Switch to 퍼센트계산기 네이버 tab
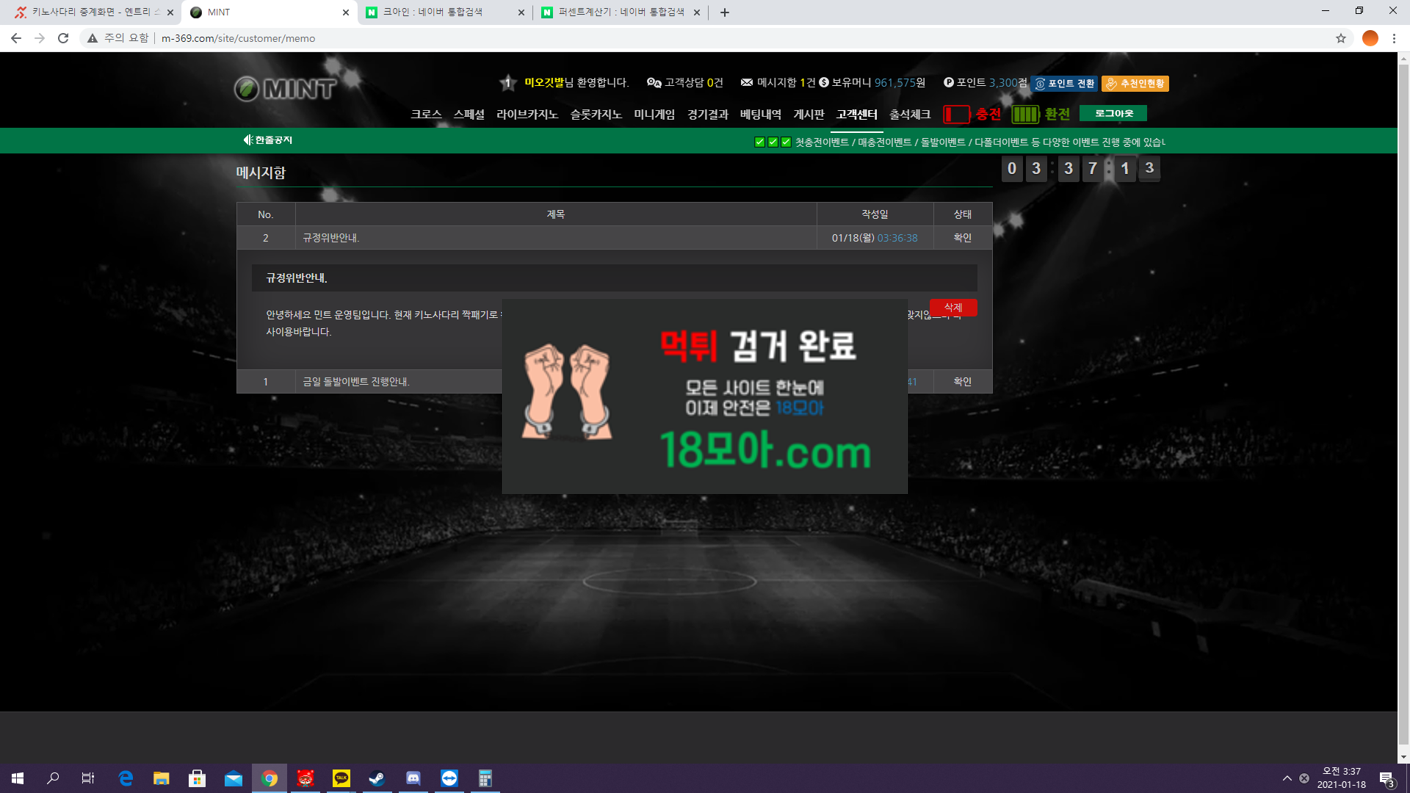1410x793 pixels. [620, 12]
